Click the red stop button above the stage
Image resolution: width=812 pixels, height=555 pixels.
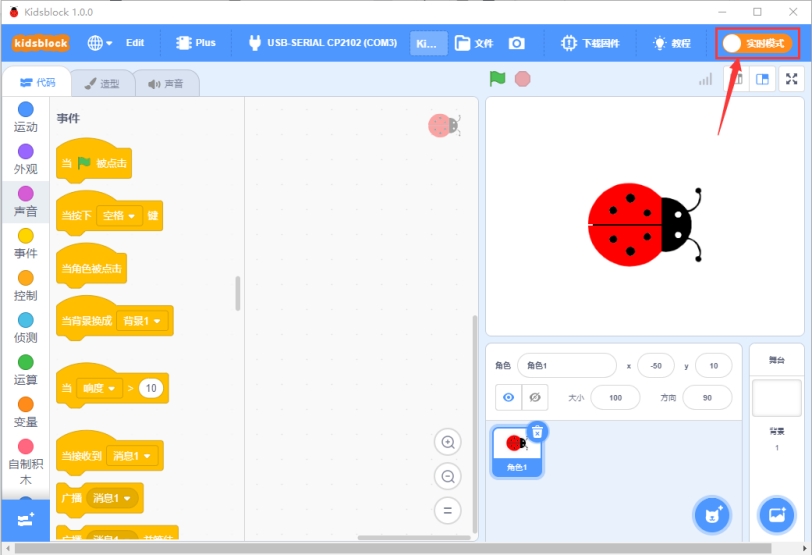tap(523, 79)
